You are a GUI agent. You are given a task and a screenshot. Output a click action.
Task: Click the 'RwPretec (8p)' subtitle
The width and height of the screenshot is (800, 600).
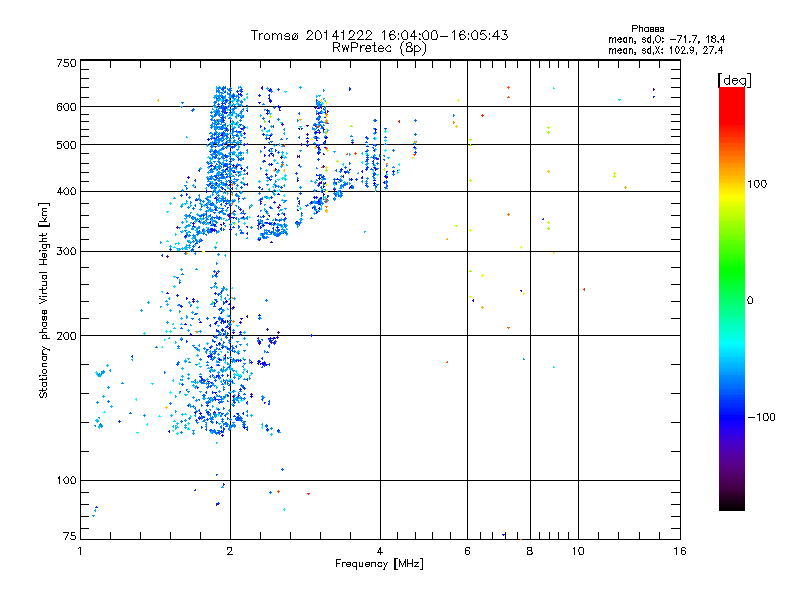(x=379, y=48)
